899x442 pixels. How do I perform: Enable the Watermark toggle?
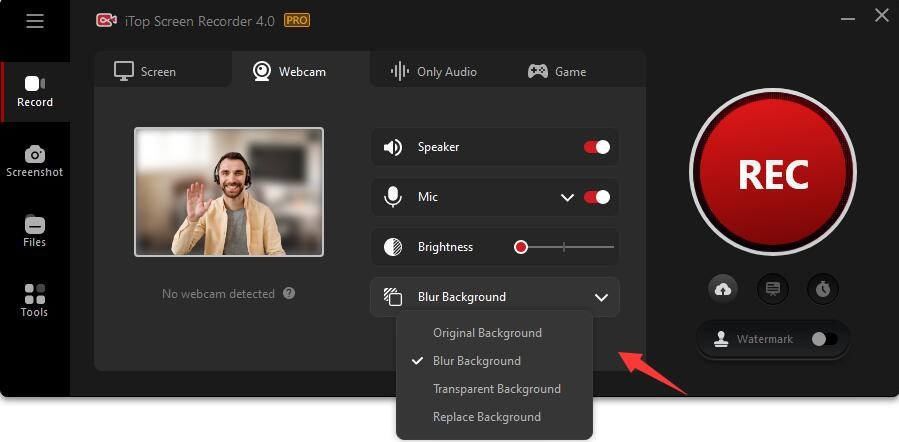(x=824, y=339)
